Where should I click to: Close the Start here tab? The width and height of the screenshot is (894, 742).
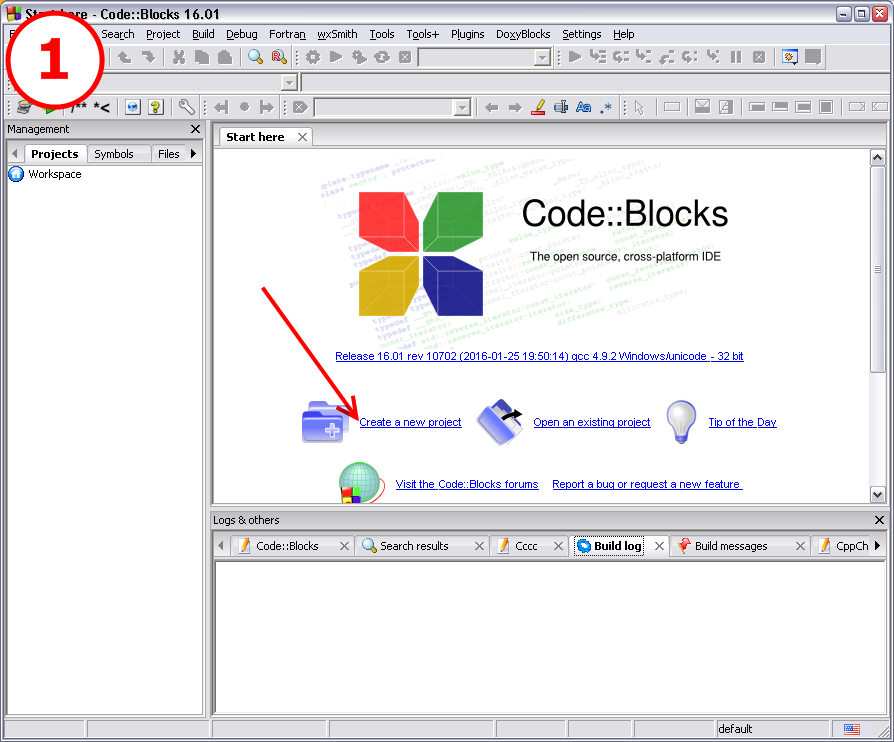pos(302,137)
